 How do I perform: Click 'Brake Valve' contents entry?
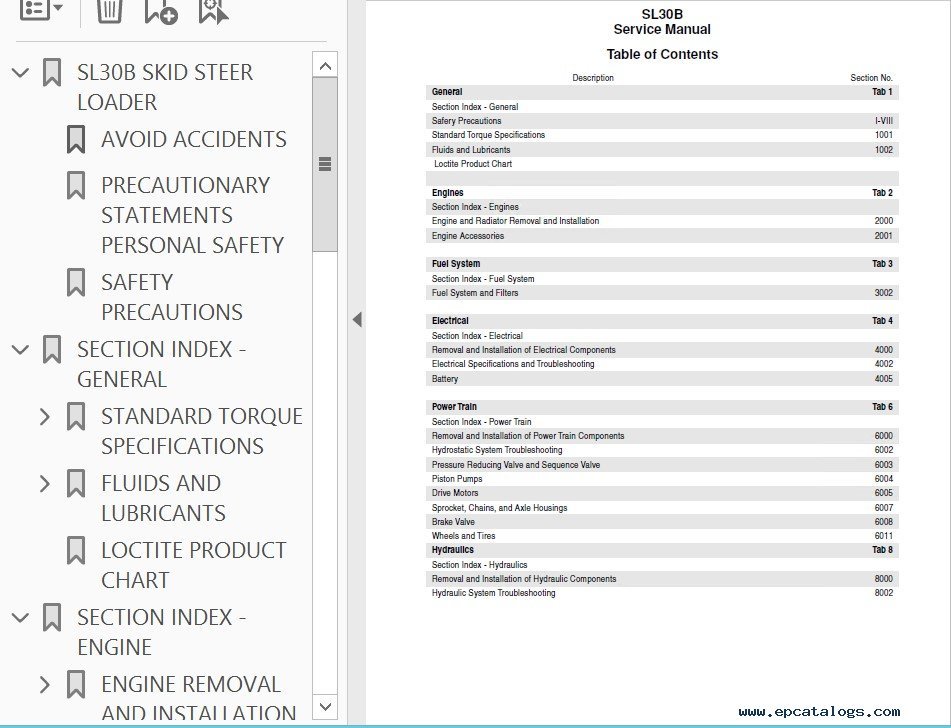click(x=453, y=522)
